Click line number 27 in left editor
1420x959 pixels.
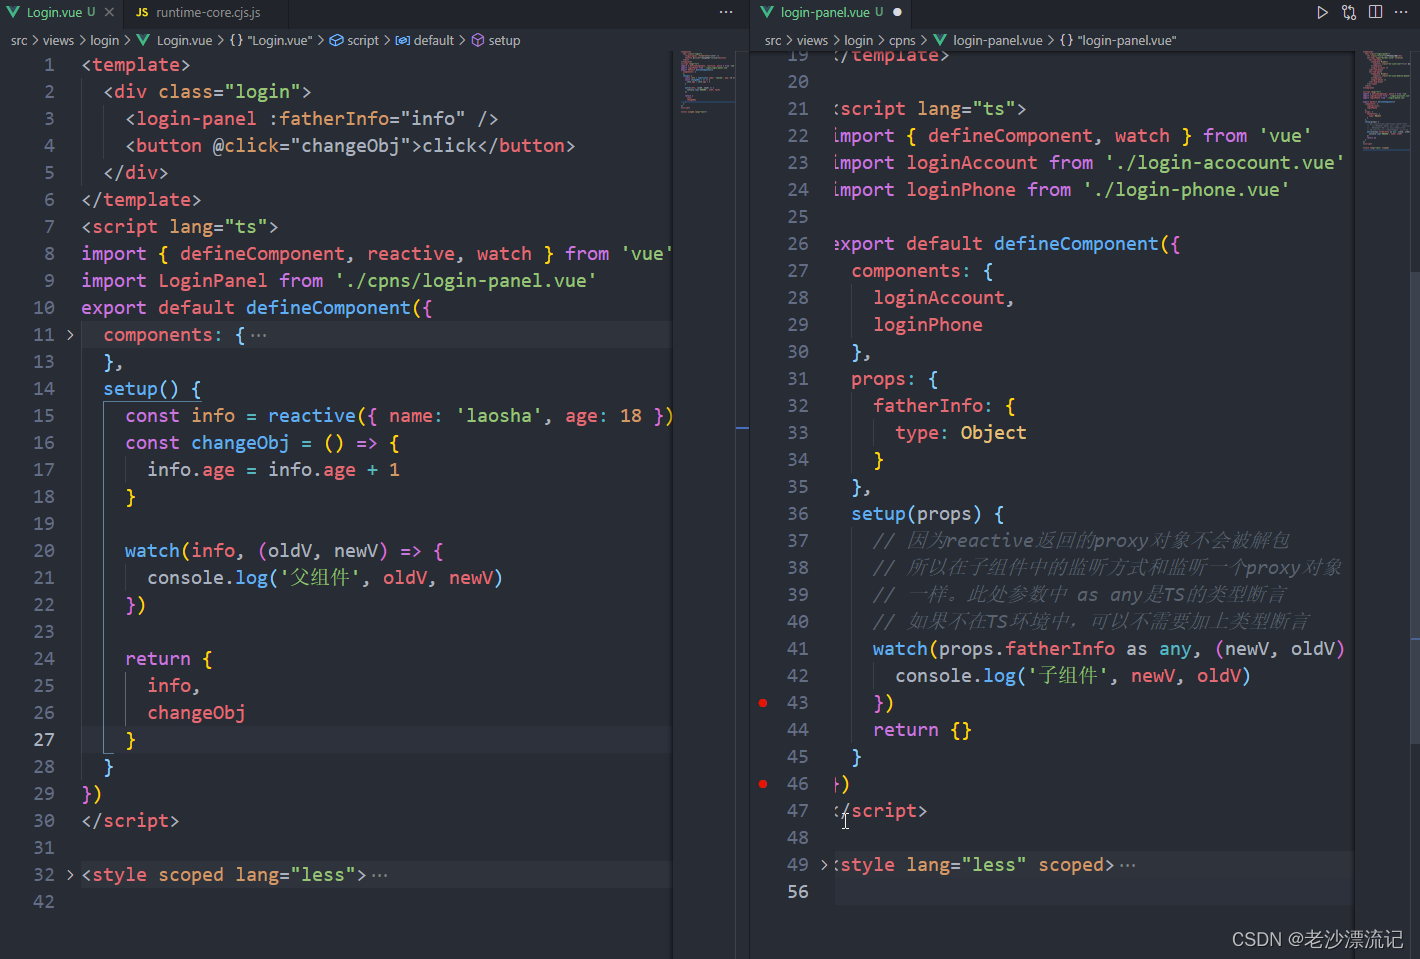click(44, 740)
